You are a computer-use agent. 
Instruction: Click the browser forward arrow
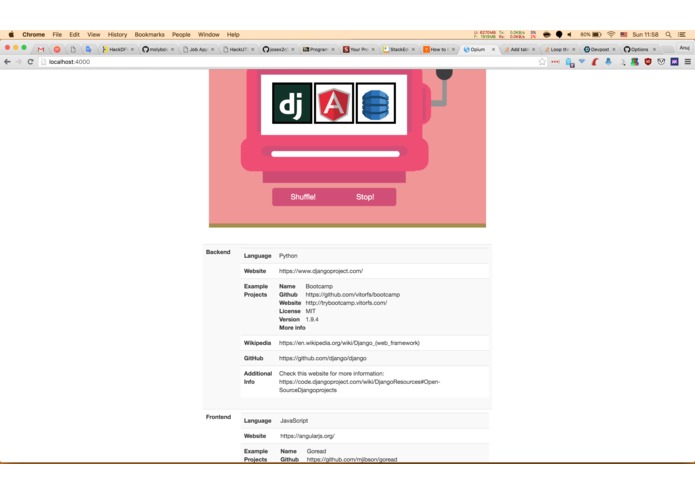tap(19, 62)
